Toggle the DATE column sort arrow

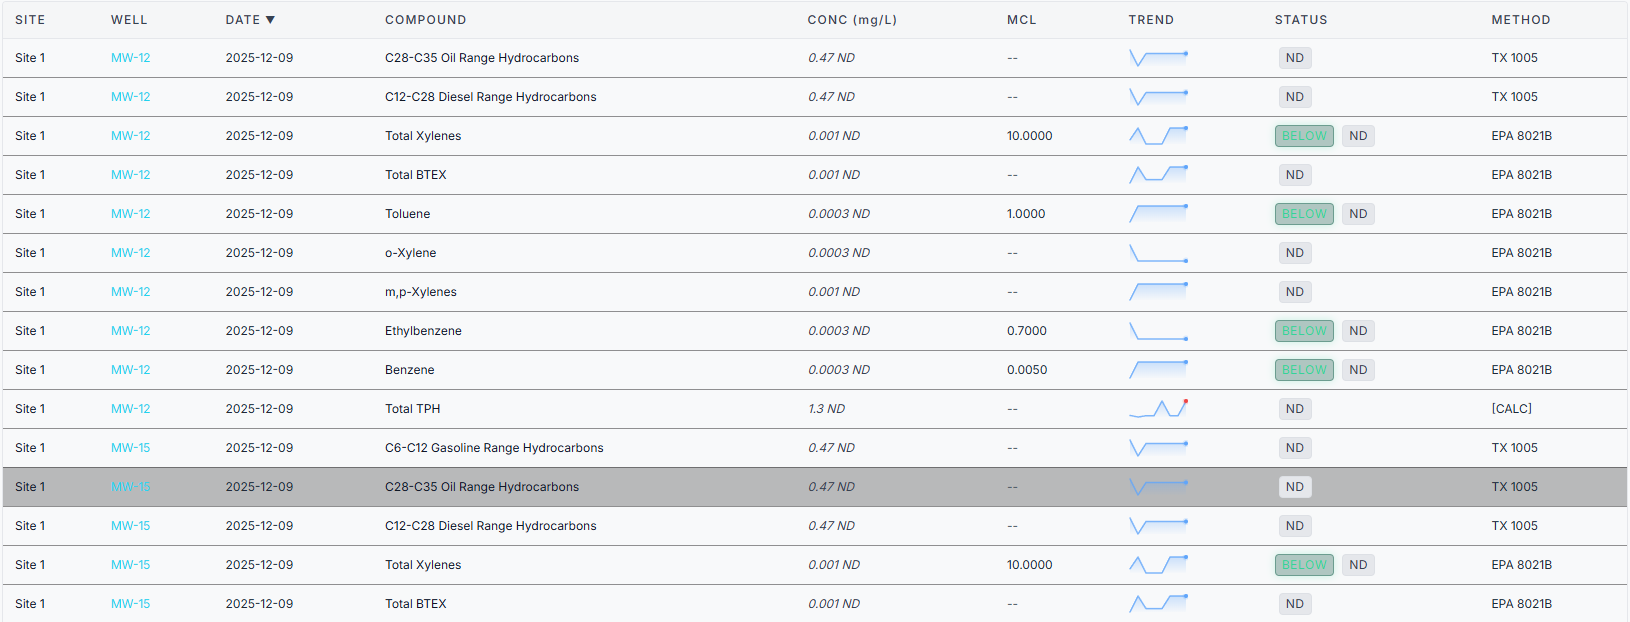(270, 20)
